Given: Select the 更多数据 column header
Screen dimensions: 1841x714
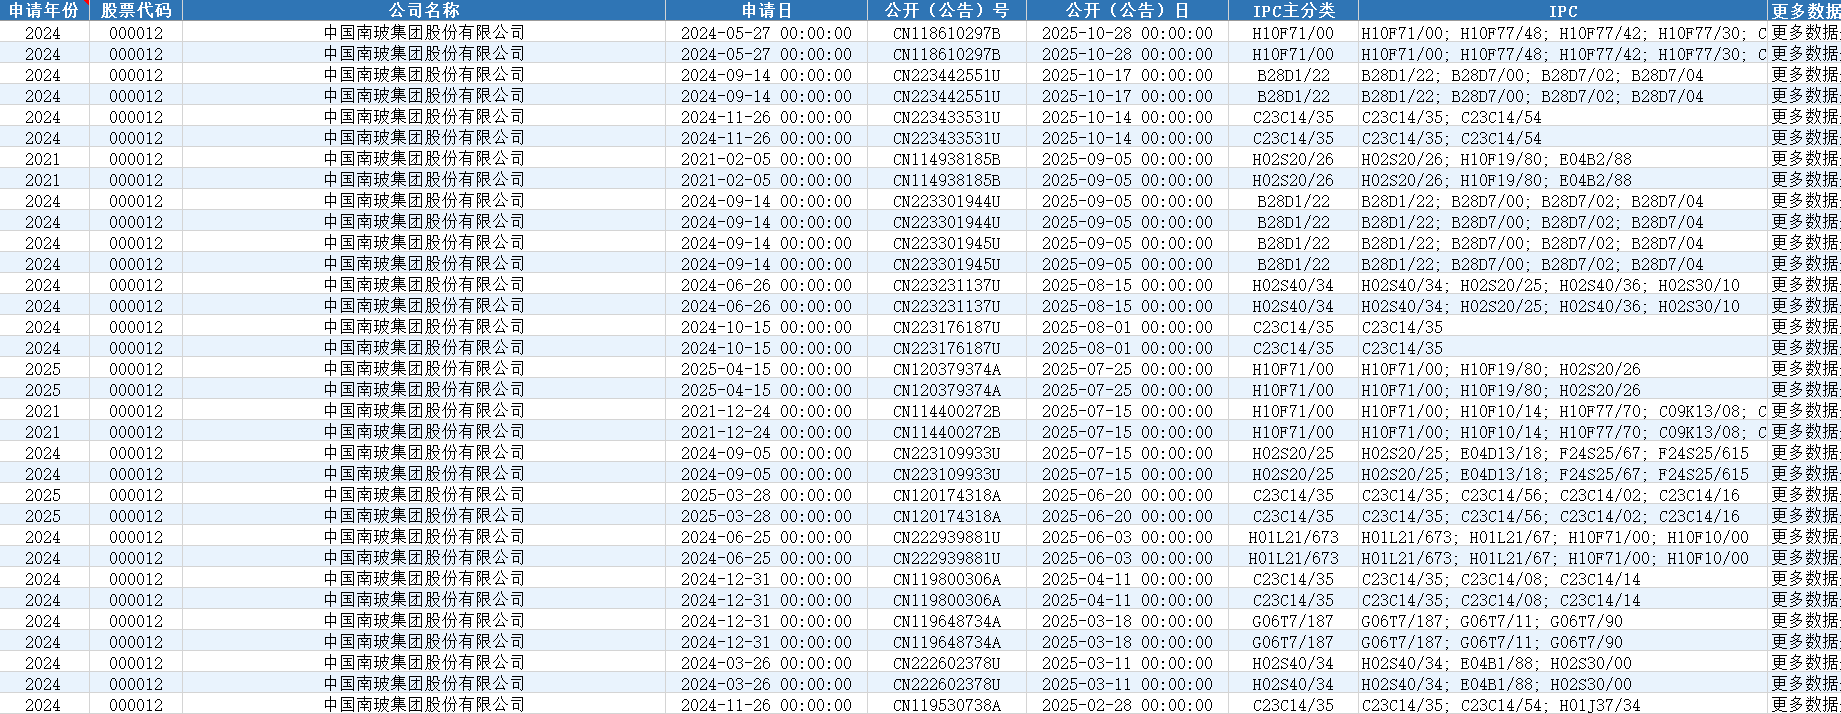Looking at the screenshot, I should click(1804, 10).
